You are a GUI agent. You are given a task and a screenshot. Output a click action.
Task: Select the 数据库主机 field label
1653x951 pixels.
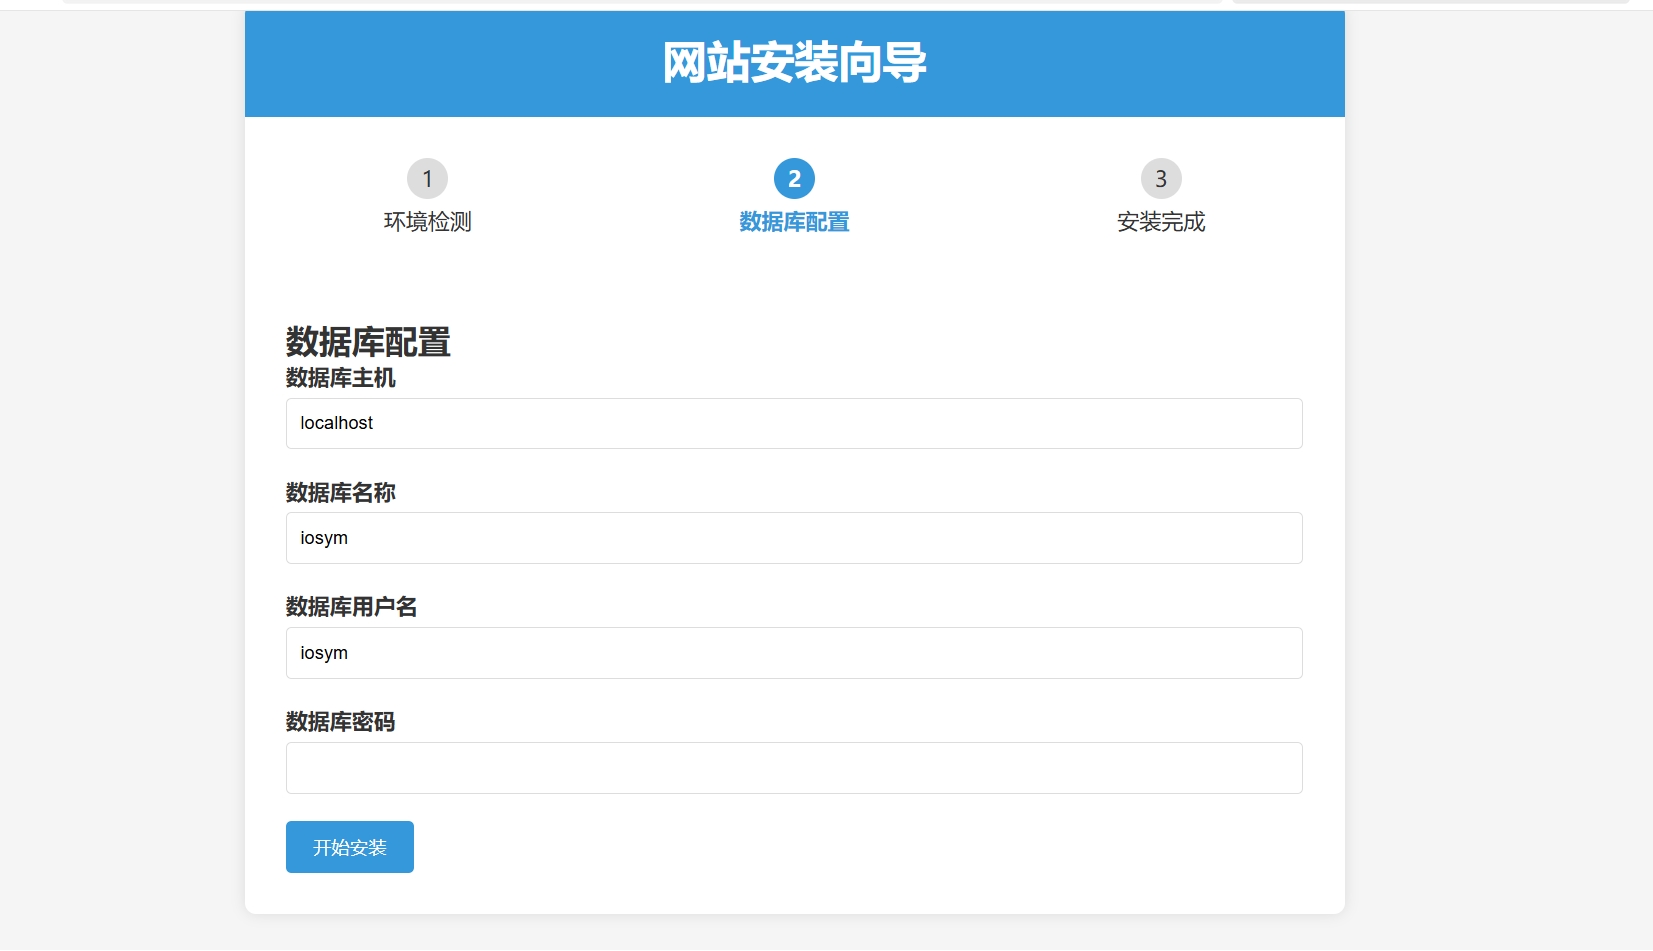[x=339, y=379]
